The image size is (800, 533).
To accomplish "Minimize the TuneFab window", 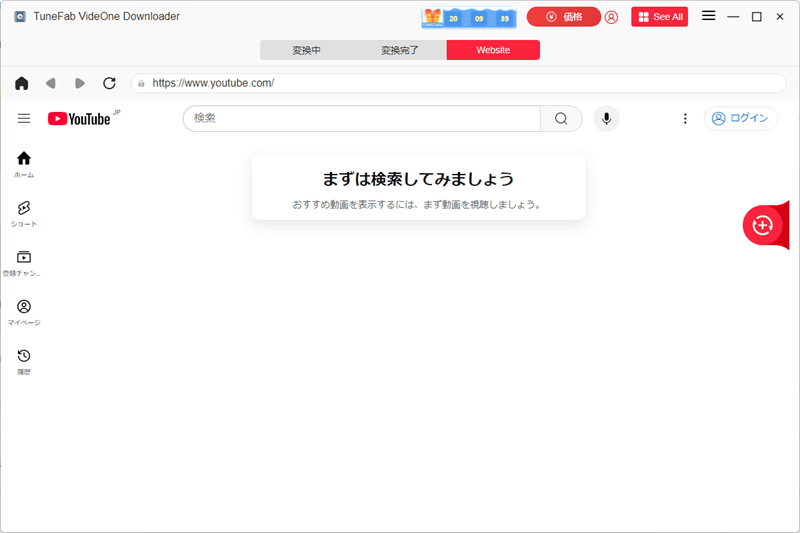I will 733,17.
